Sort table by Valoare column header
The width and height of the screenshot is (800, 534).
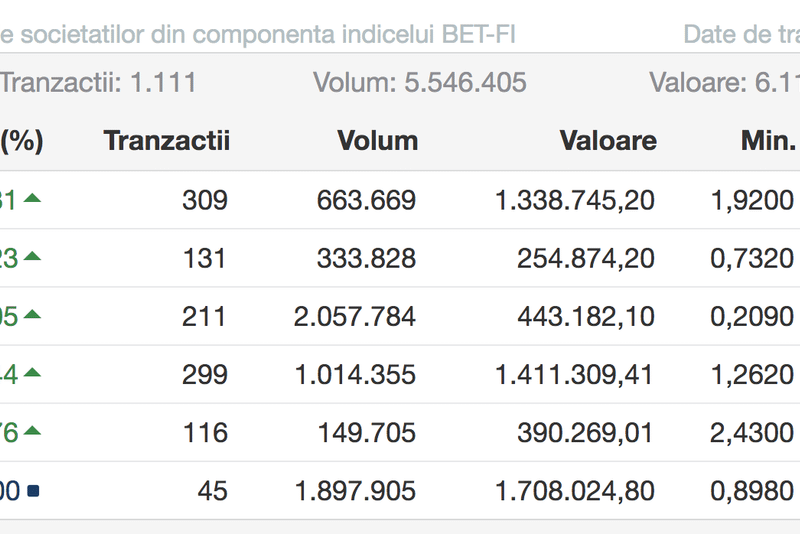click(608, 141)
